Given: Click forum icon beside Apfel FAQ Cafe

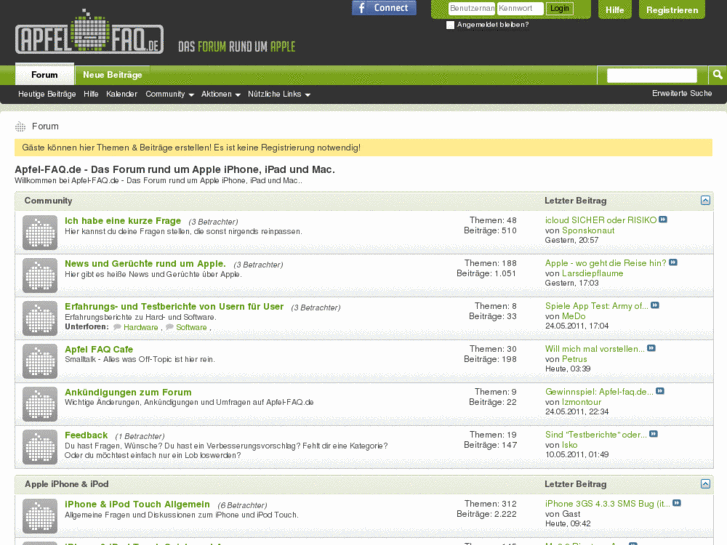Looking at the screenshot, I should click(40, 361).
